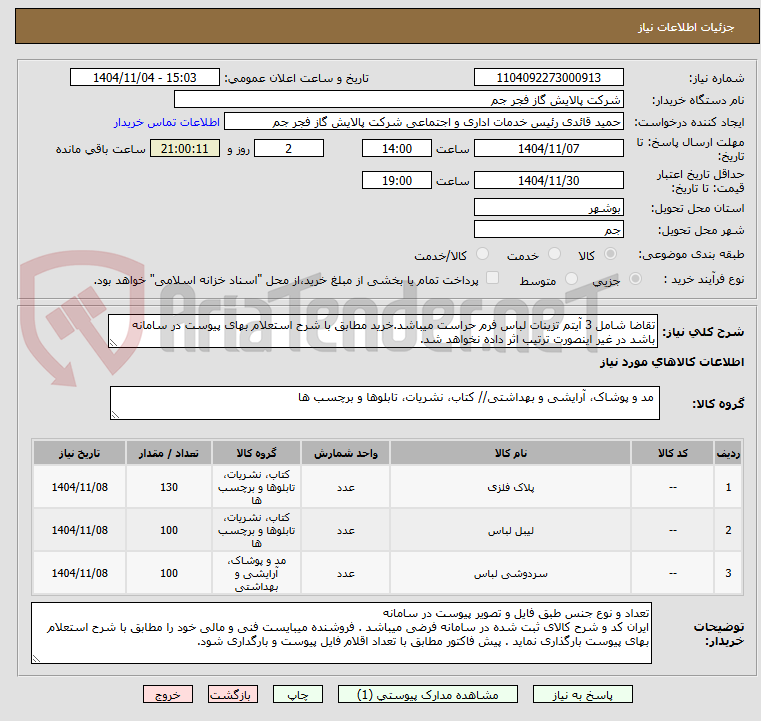Click the deadline time 14:00 field
The height and width of the screenshot is (721, 761).
(x=397, y=148)
